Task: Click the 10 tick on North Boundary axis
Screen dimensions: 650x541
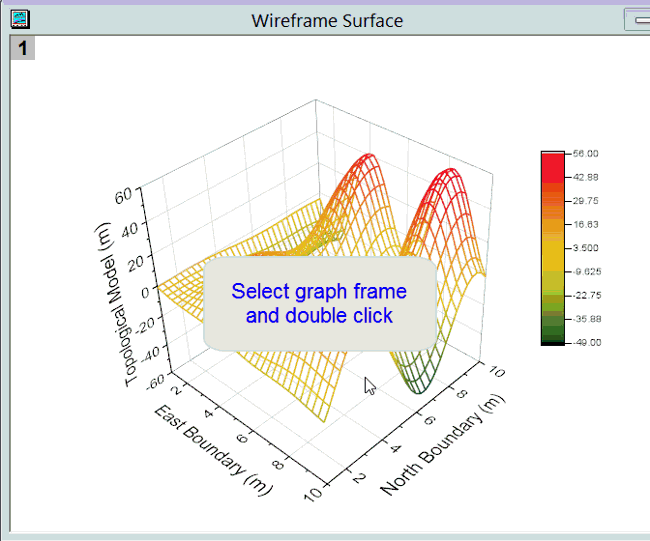Action: 495,371
